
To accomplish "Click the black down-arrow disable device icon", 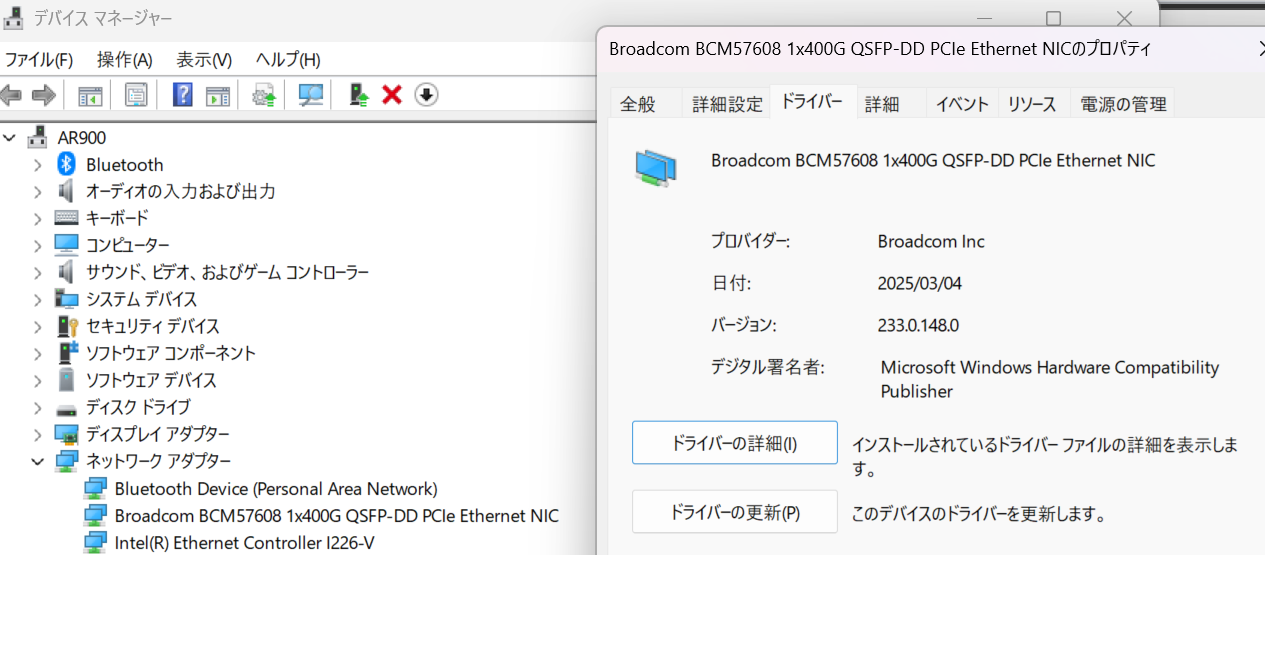I will 426,95.
